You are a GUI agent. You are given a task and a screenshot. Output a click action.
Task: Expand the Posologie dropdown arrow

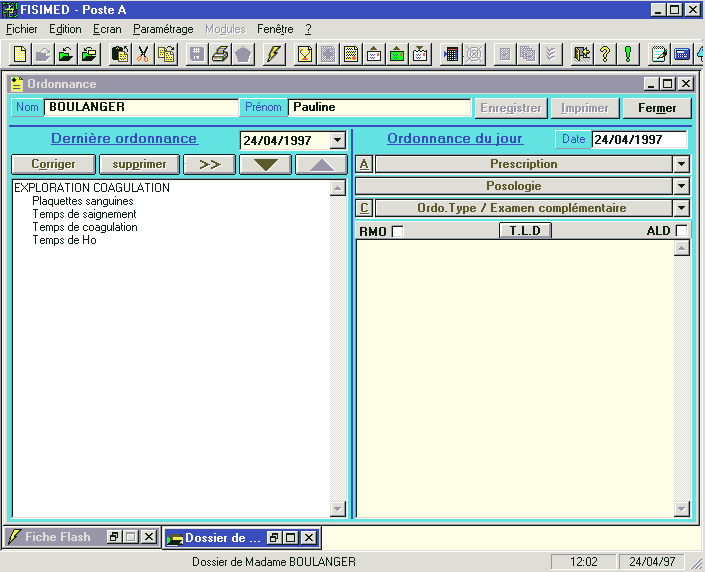pyautogui.click(x=682, y=186)
